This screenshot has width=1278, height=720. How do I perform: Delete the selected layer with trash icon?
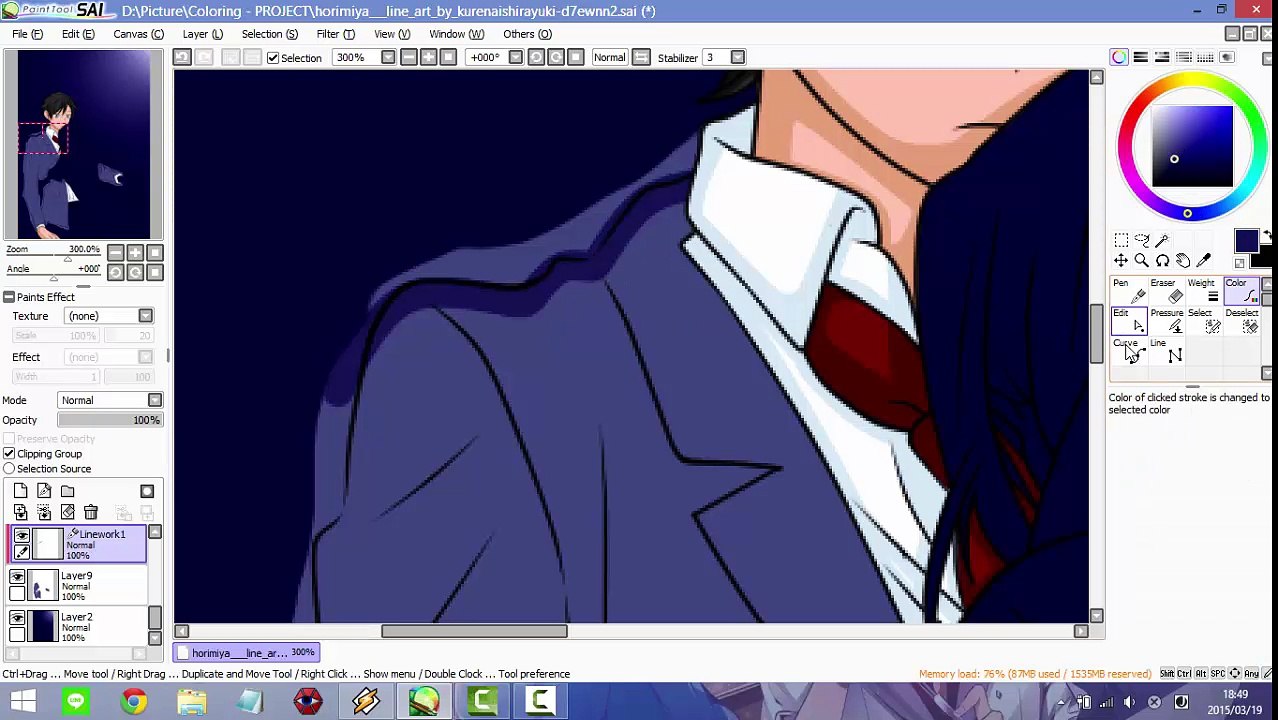[x=90, y=512]
